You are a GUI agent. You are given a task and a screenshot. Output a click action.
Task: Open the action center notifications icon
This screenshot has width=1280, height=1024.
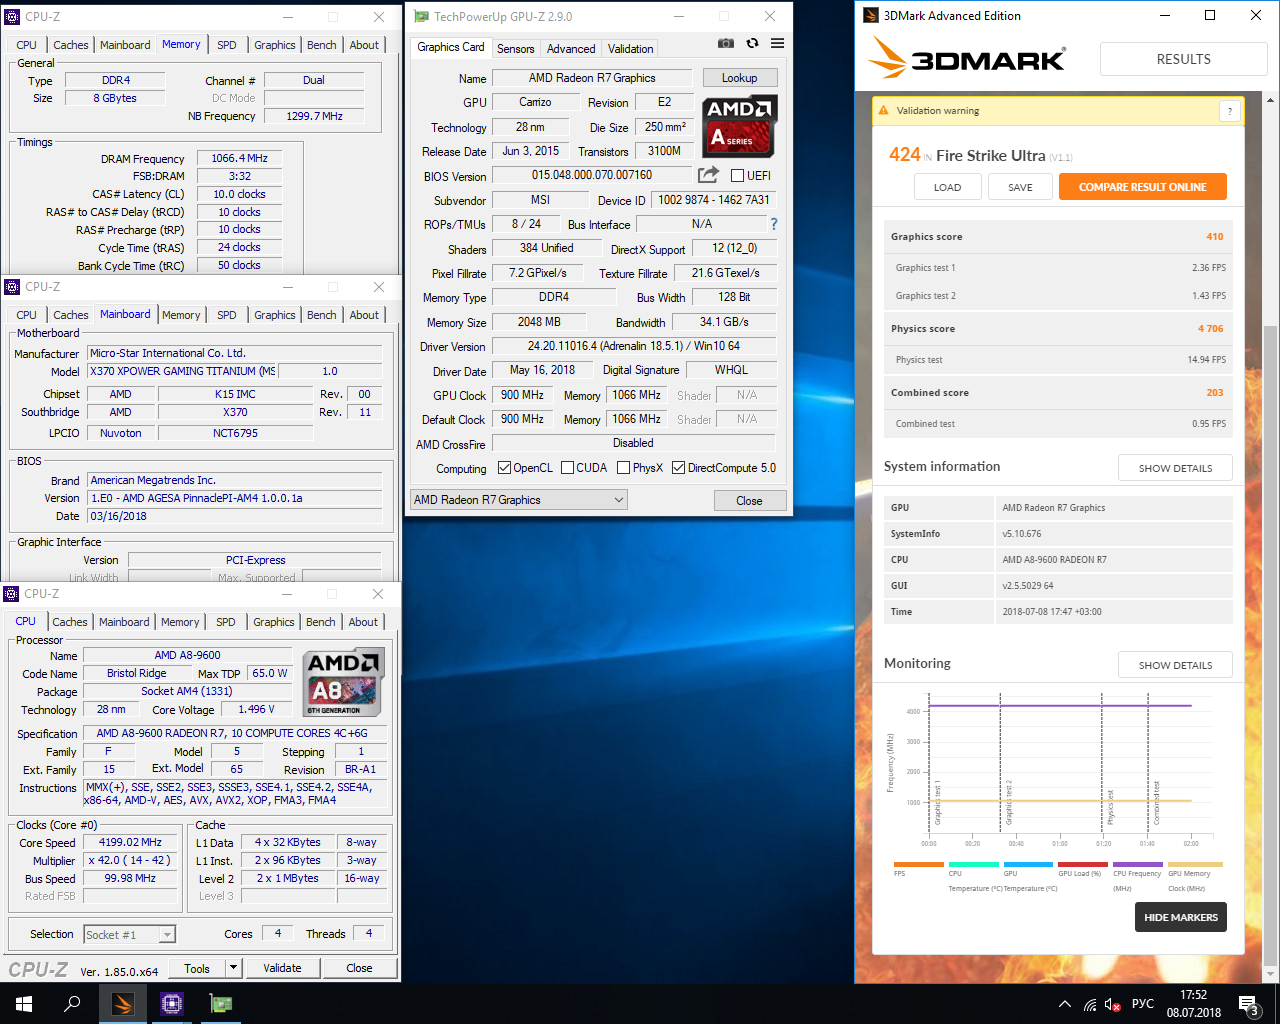tap(1247, 1004)
